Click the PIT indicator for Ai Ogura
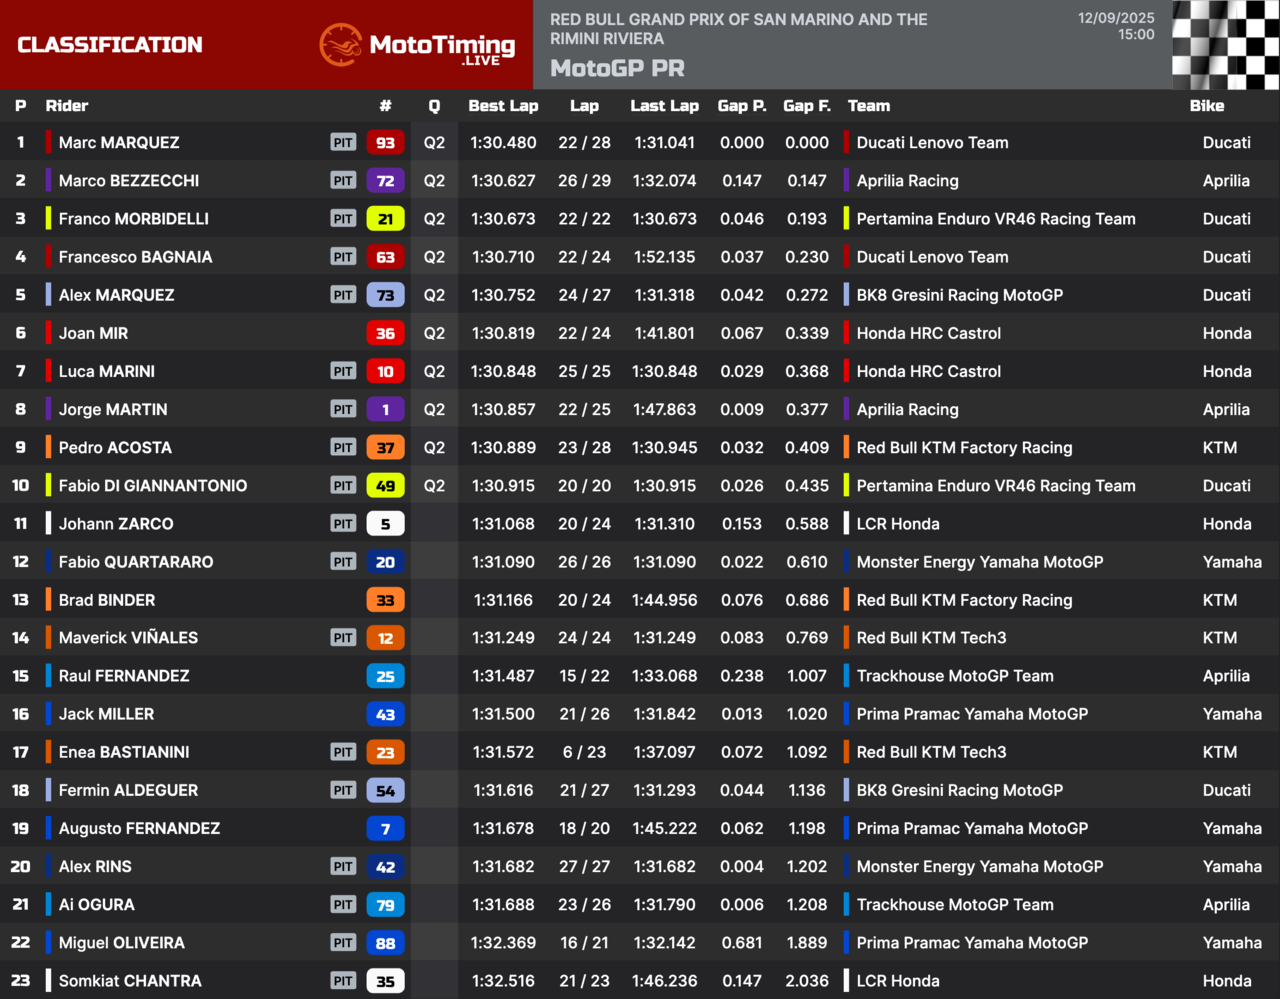This screenshot has width=1280, height=999. (343, 905)
